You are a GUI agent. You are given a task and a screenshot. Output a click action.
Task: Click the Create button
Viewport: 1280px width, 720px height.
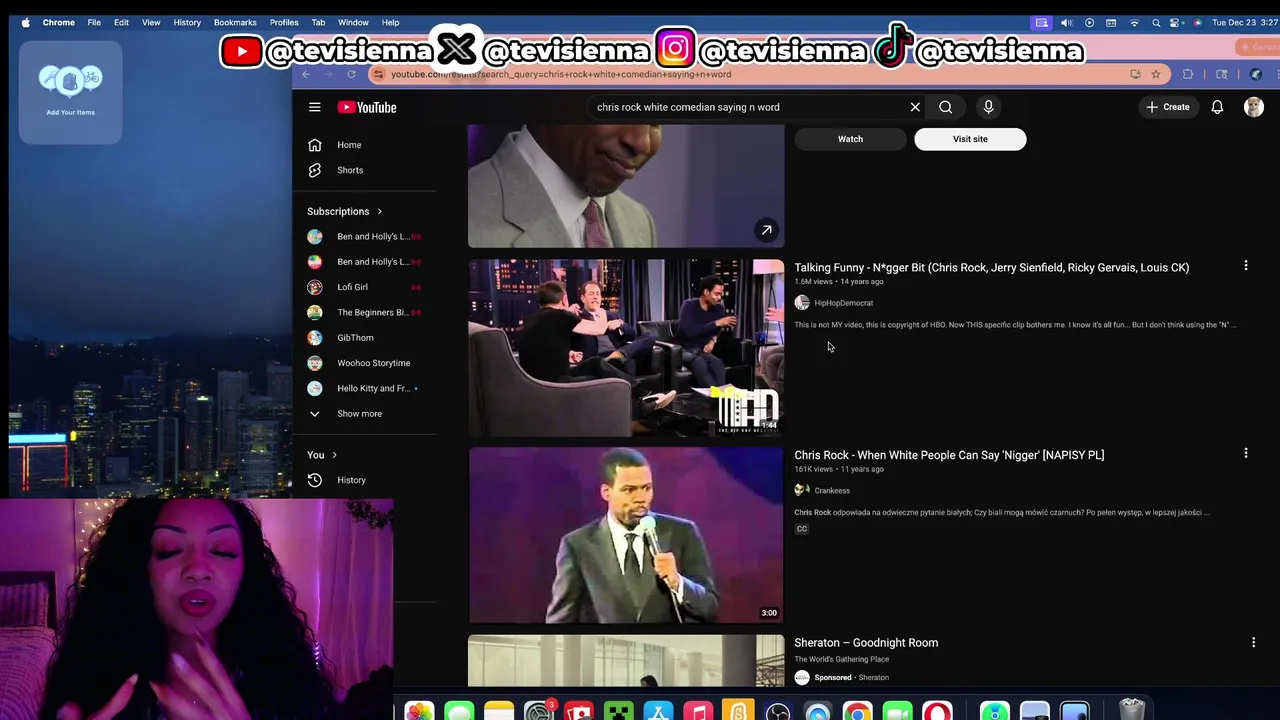click(x=1167, y=107)
